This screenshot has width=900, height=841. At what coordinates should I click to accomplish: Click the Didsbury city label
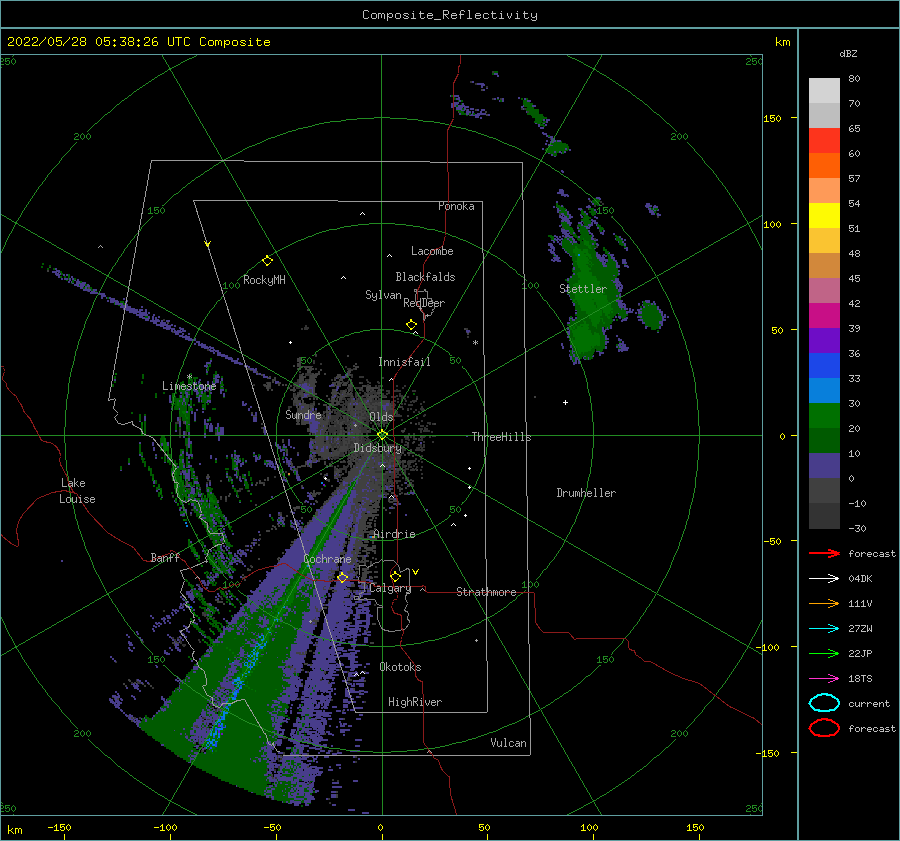coord(377,448)
